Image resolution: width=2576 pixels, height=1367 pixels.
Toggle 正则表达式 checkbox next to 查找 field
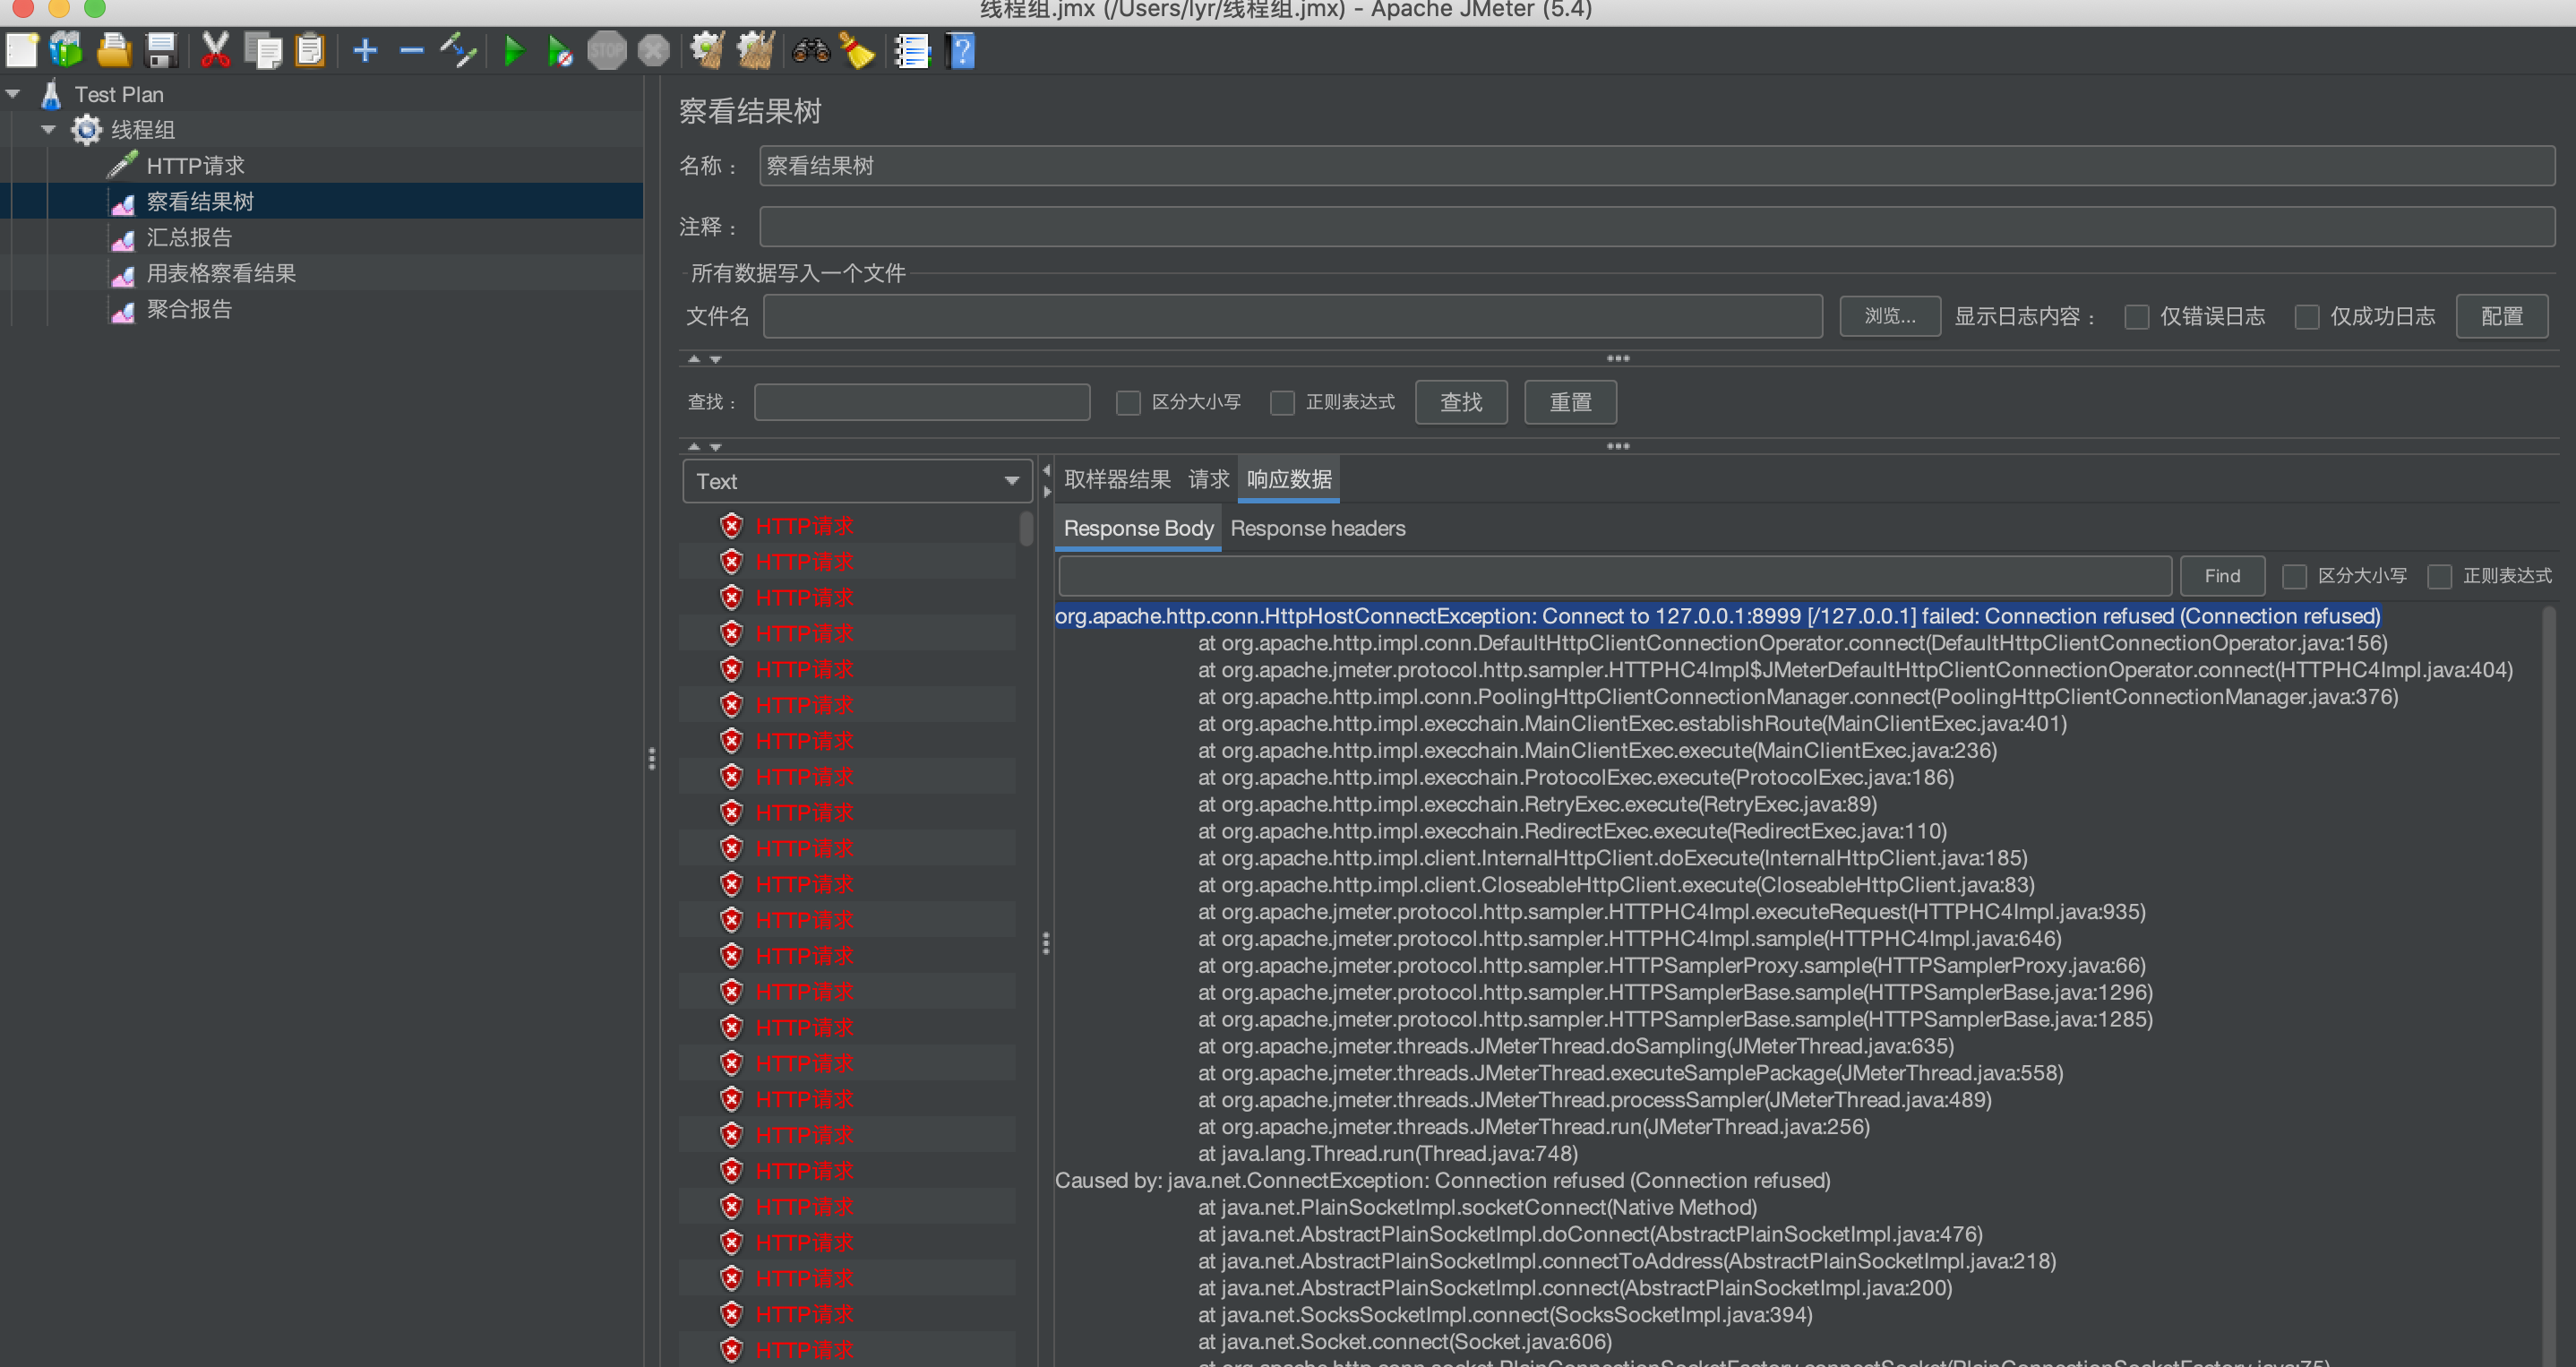1282,403
